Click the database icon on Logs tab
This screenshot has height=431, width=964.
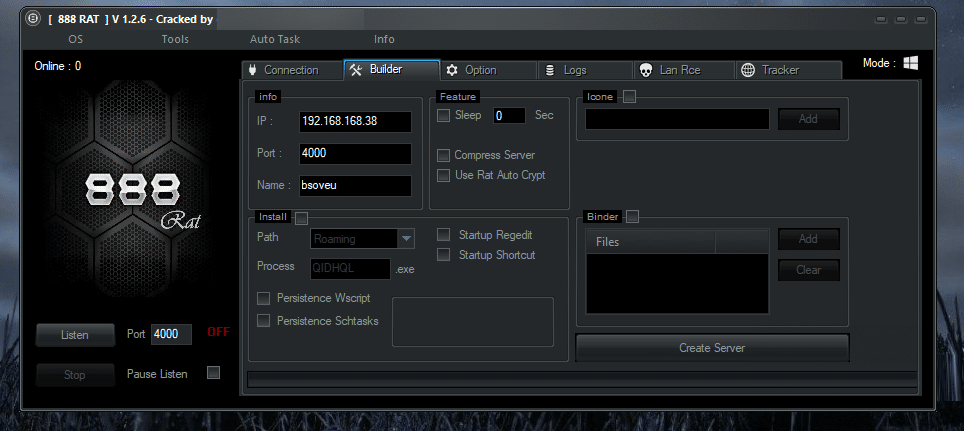[x=549, y=70]
